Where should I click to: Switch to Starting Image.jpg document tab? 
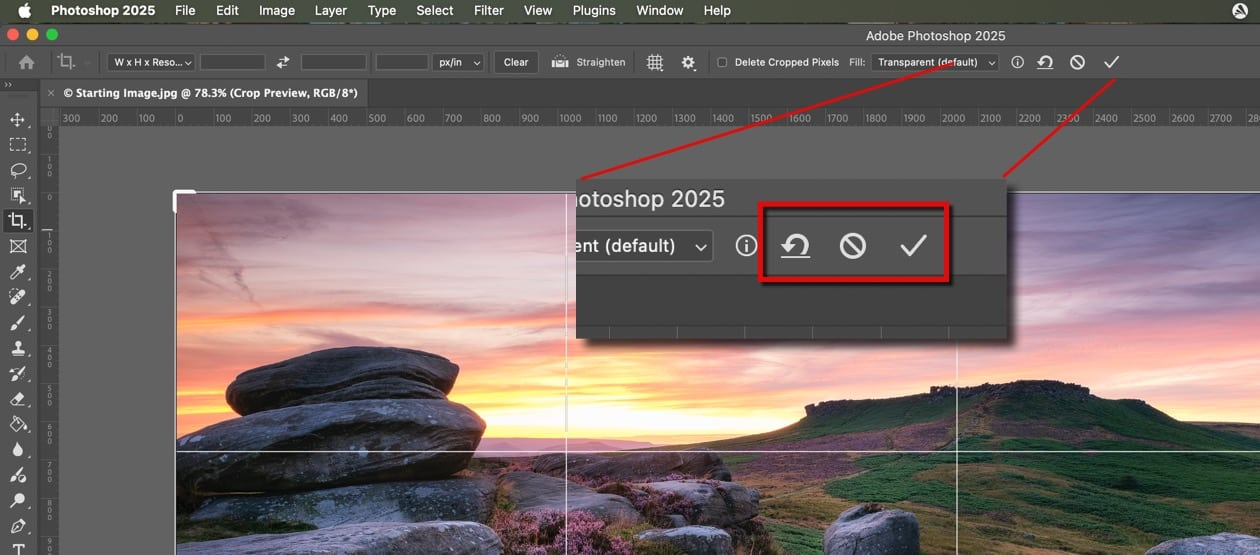click(211, 92)
